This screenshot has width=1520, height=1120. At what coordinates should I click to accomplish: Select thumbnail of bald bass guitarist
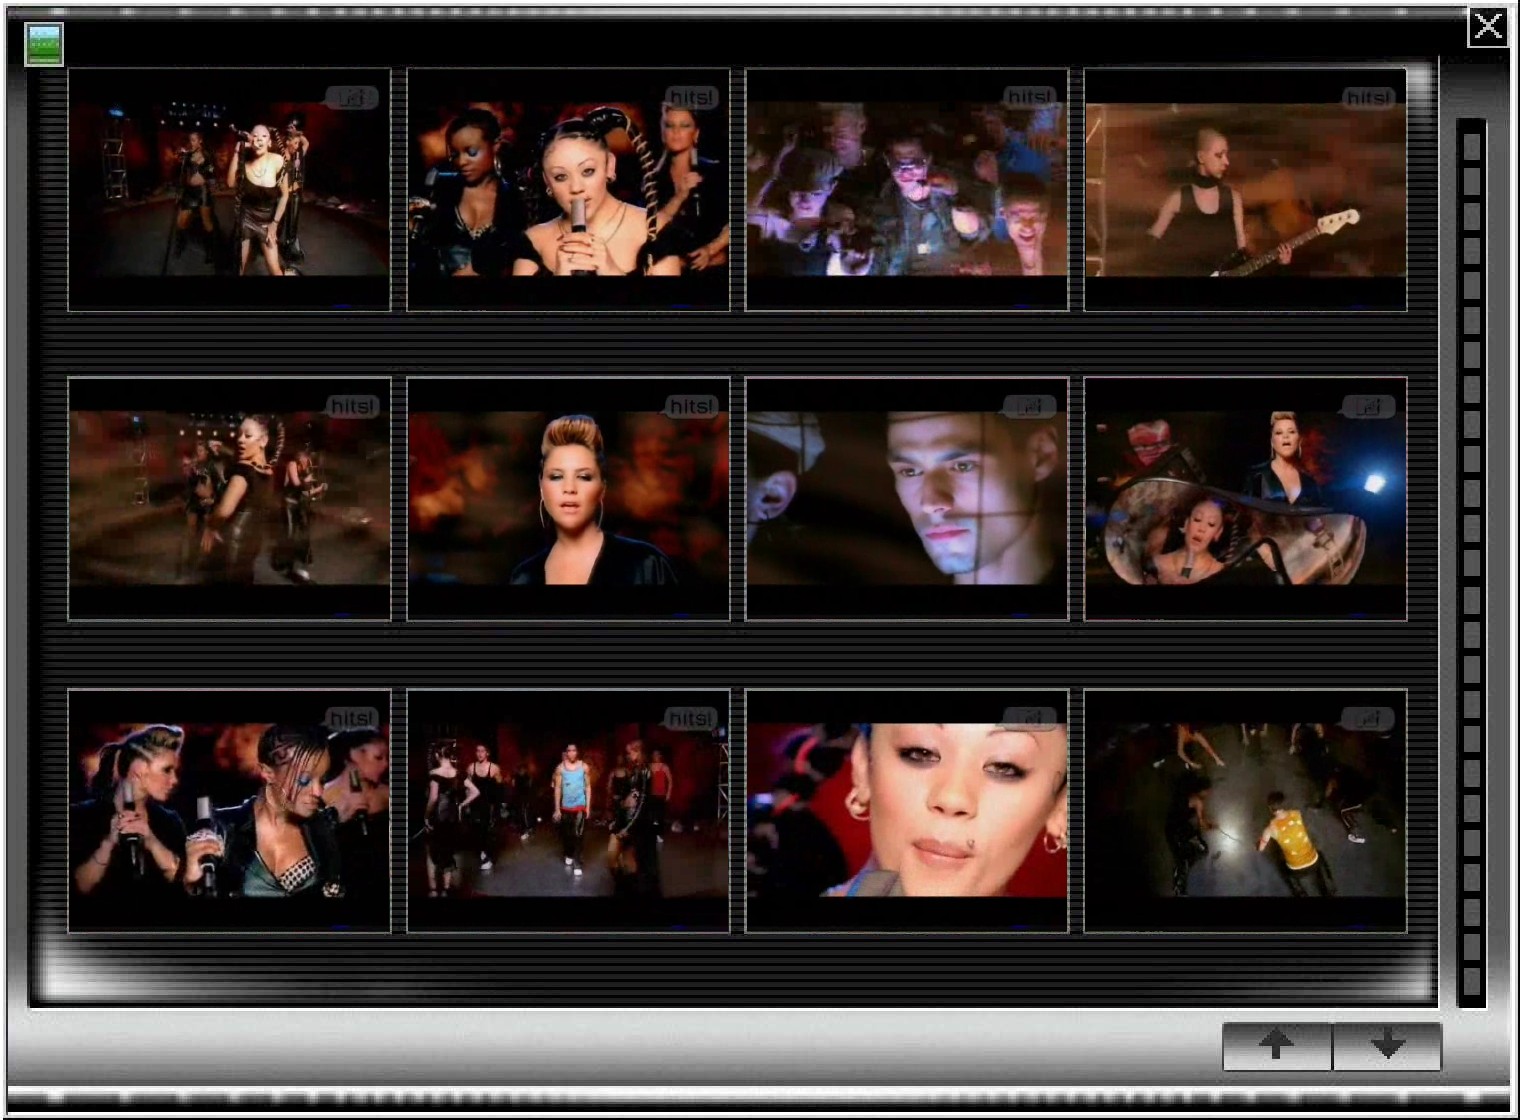[x=1246, y=190]
